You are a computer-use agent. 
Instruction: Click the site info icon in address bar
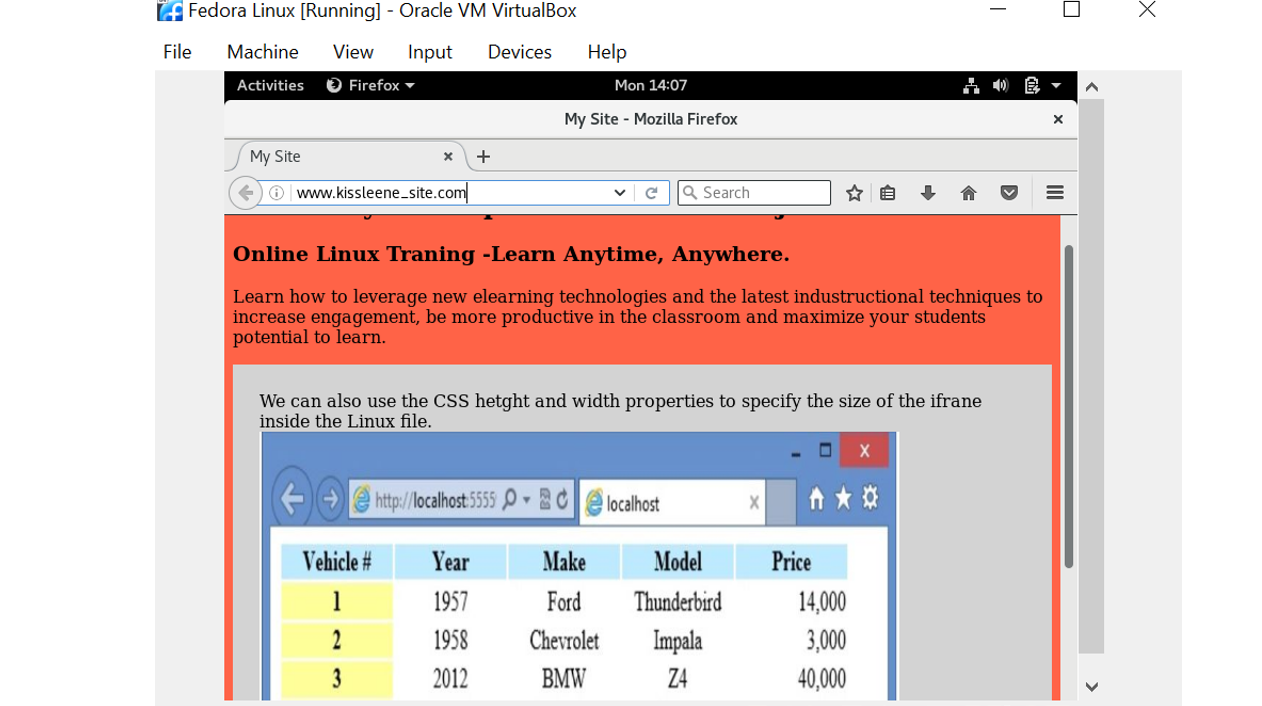click(277, 193)
